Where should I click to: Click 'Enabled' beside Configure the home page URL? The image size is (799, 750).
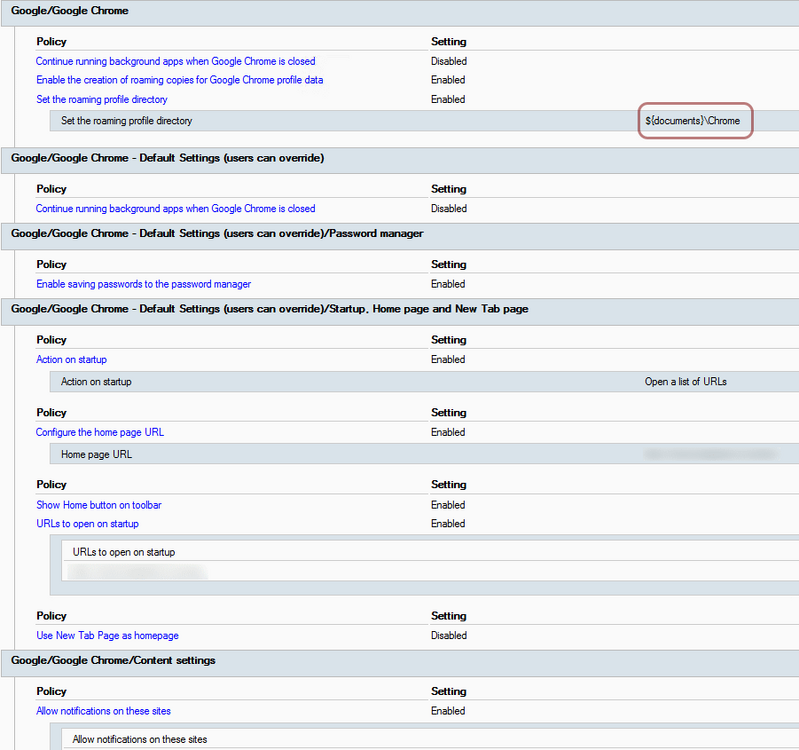448,432
